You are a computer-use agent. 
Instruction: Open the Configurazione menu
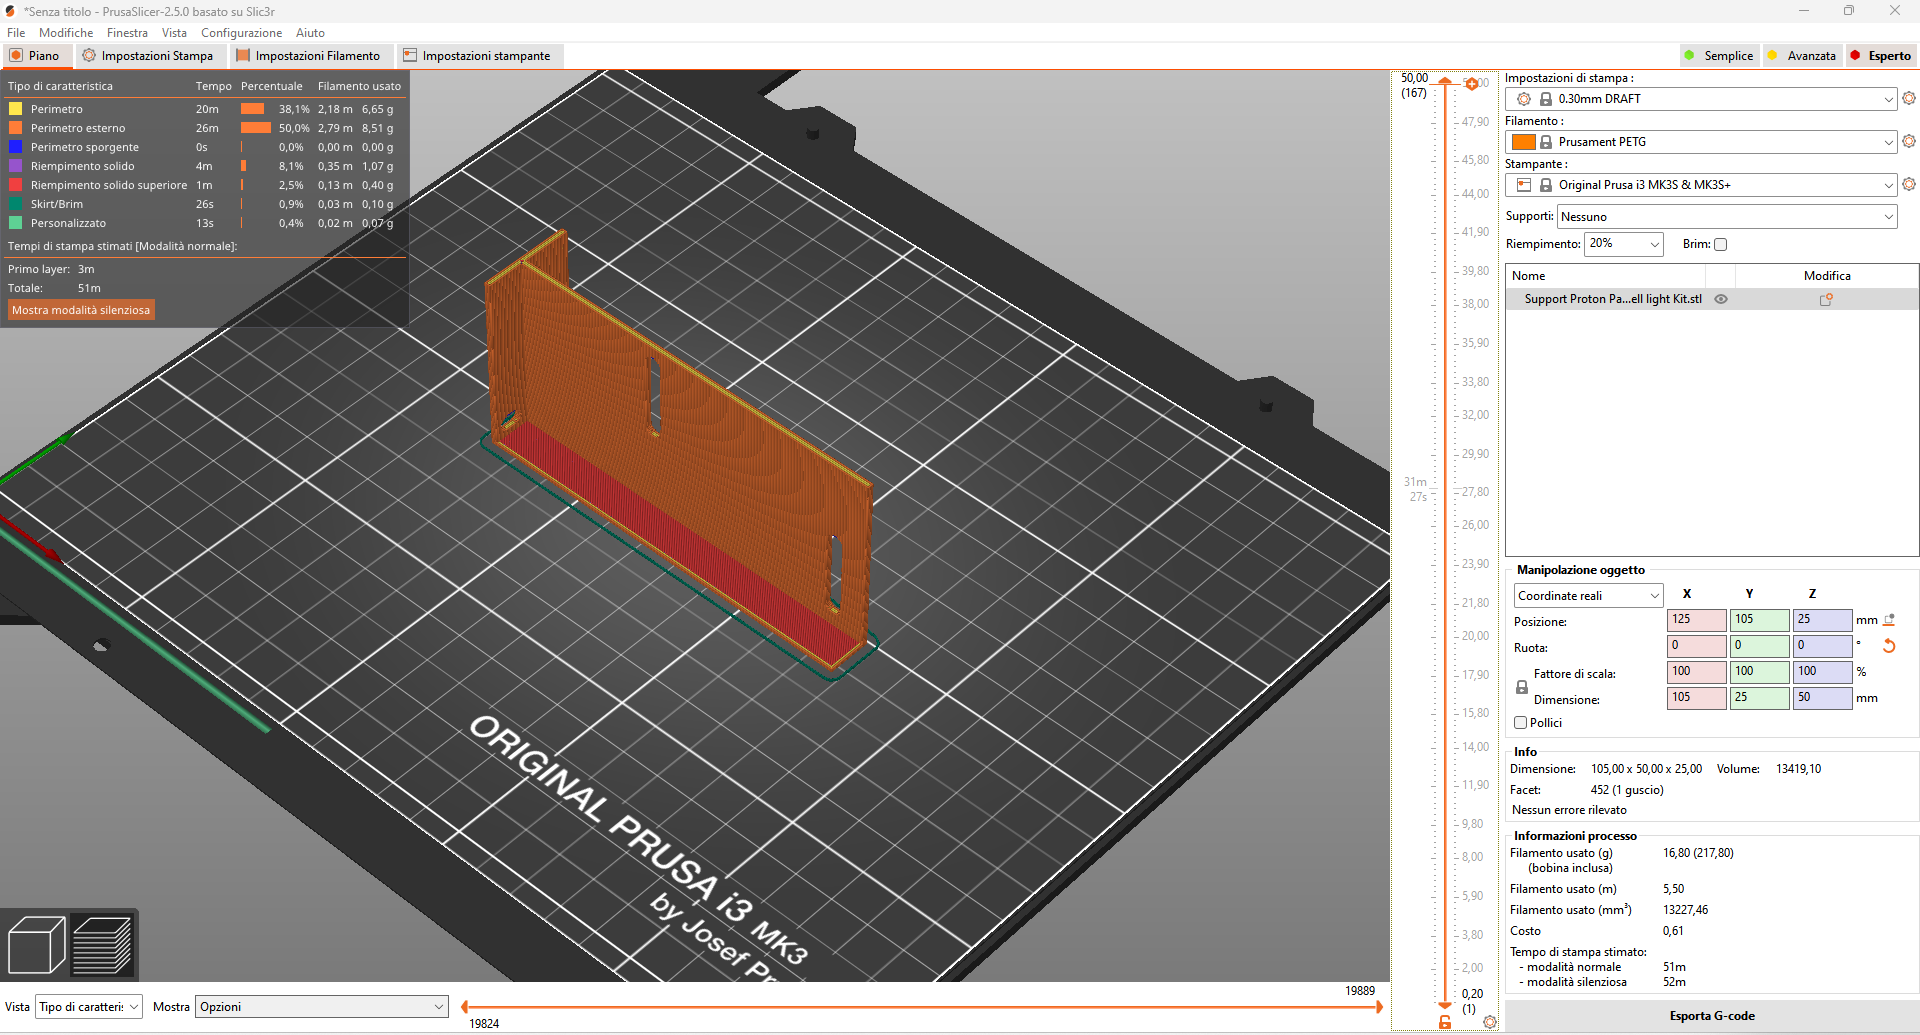(x=241, y=33)
